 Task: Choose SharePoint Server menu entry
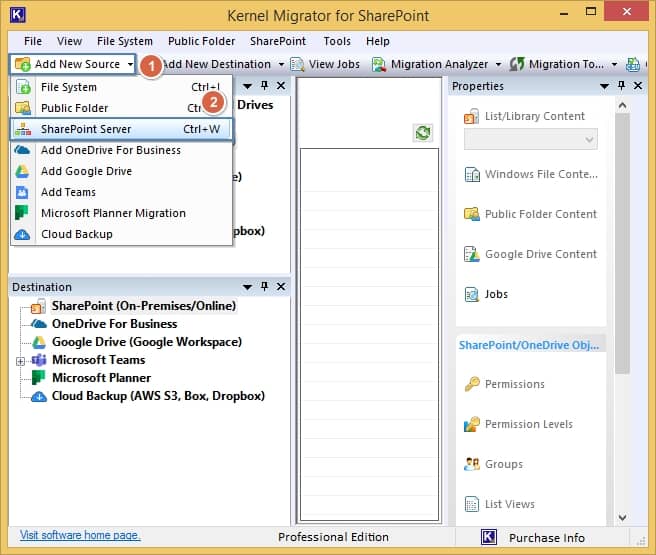121,129
